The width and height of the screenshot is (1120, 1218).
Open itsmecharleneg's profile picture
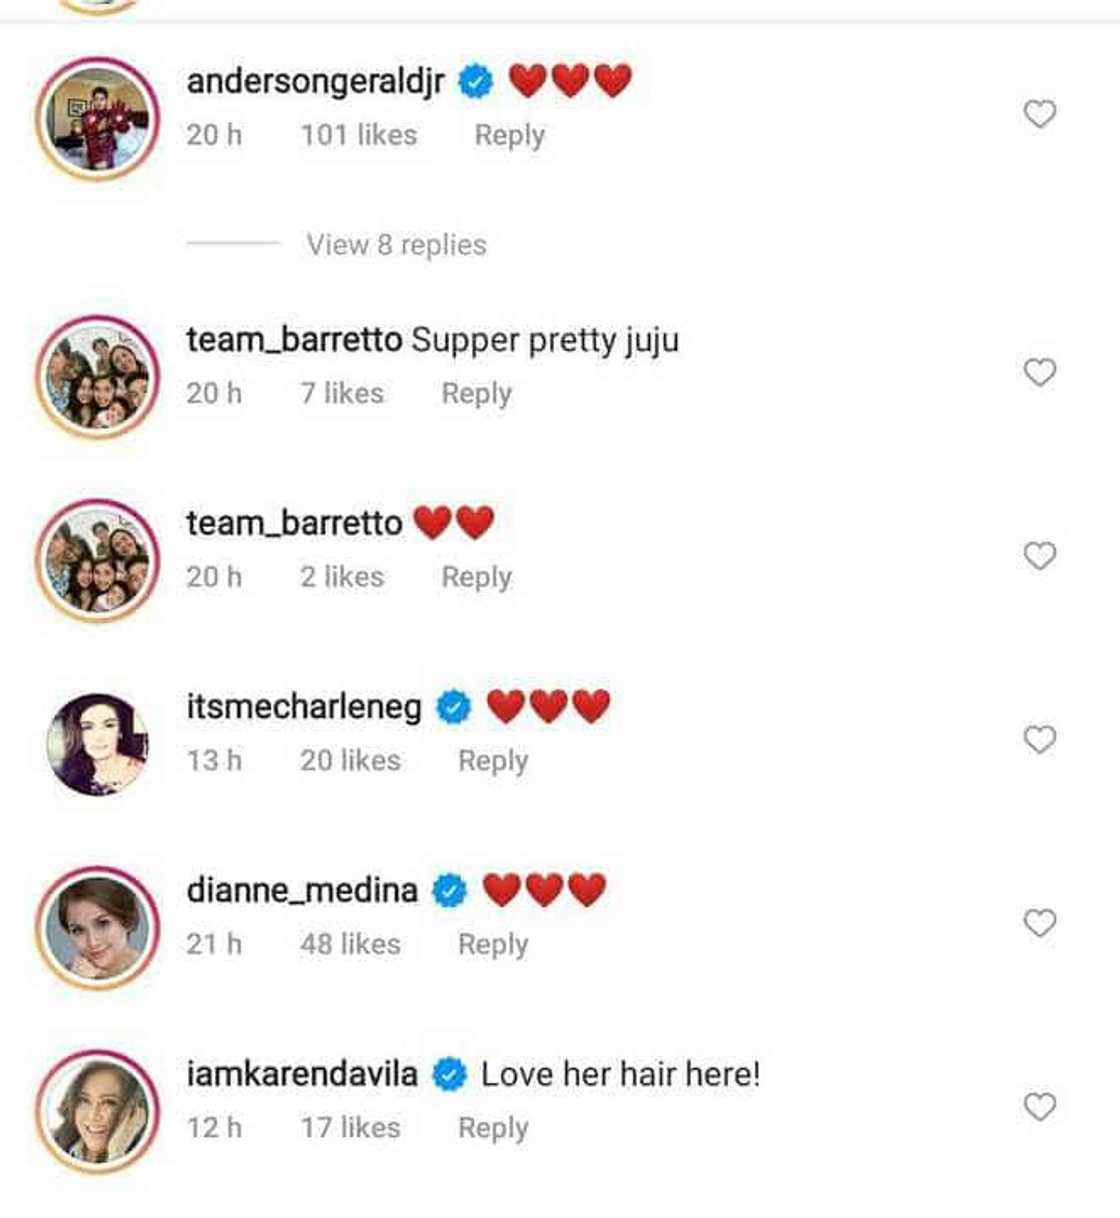click(98, 745)
